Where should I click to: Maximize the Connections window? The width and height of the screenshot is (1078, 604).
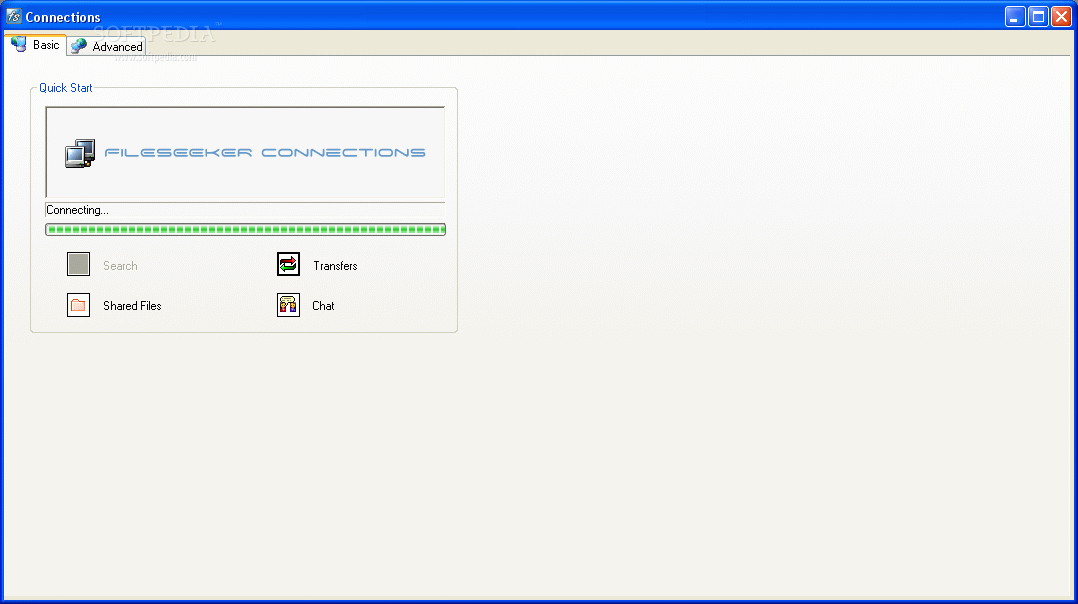coord(1038,16)
